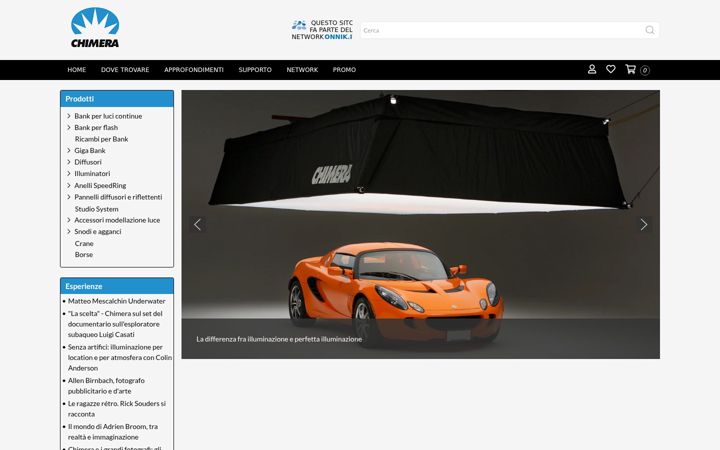Open the PROMO menu
The width and height of the screenshot is (720, 450).
344,70
